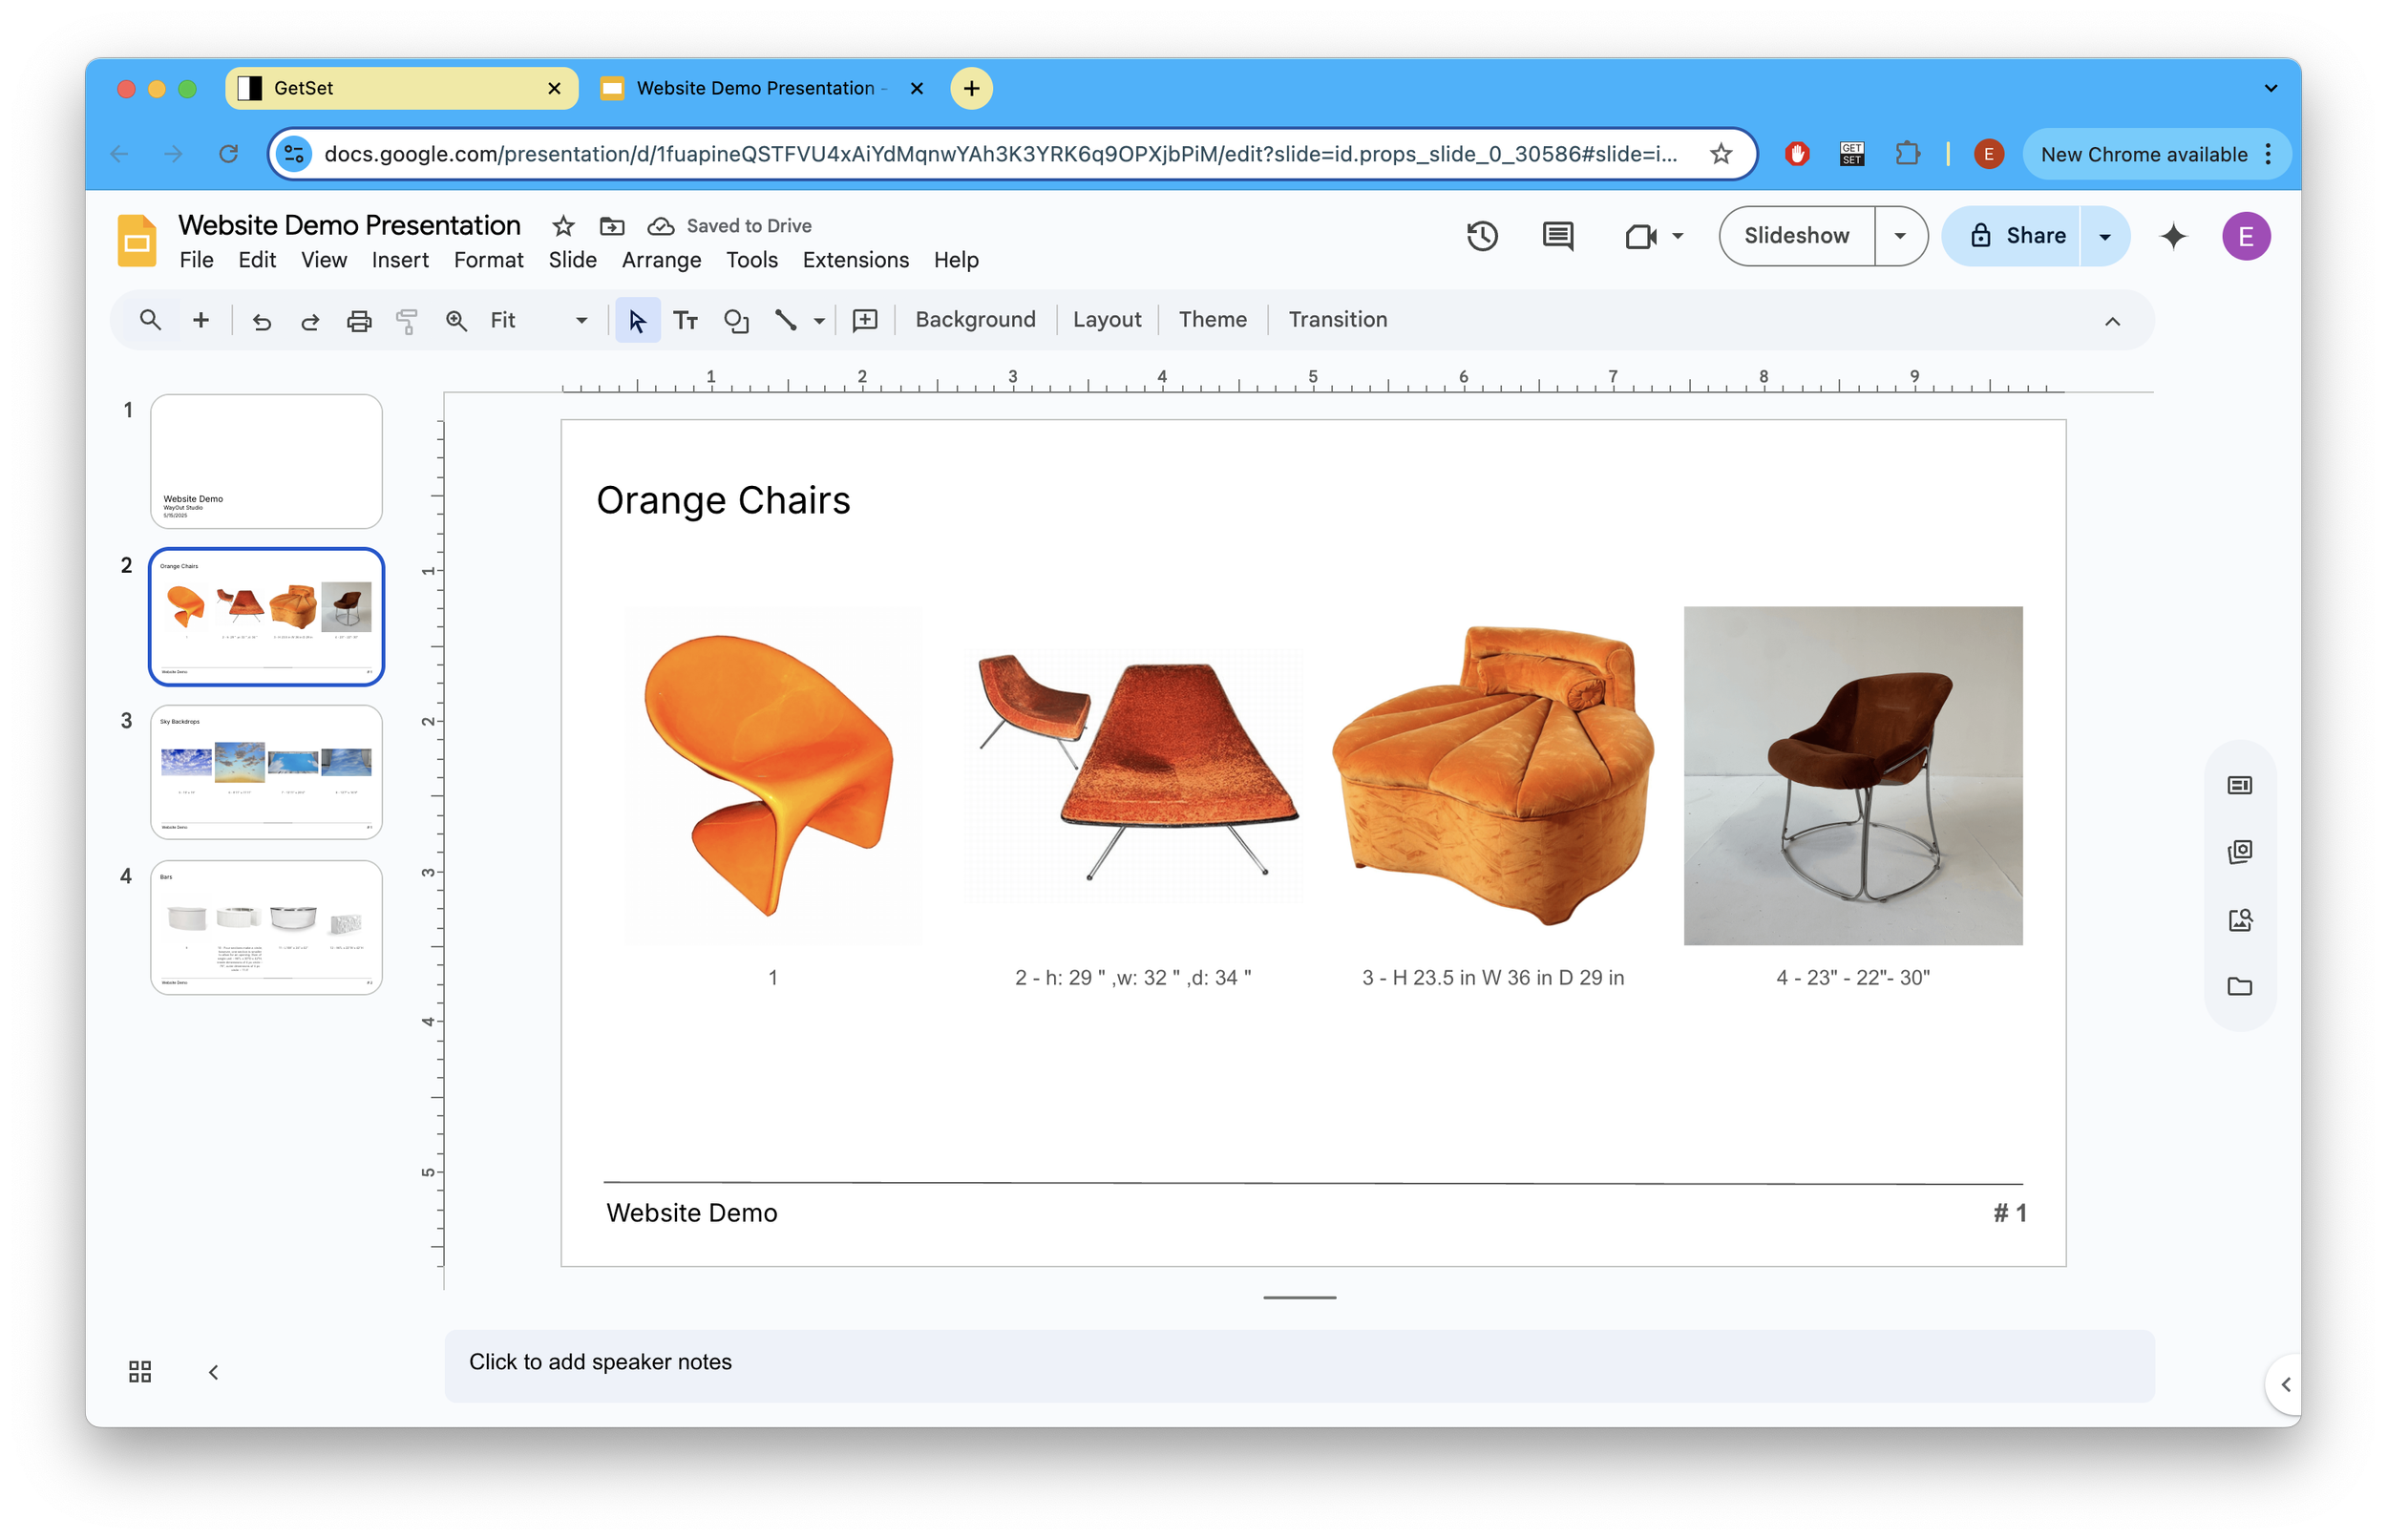Screen dimensions: 2387x1540
Task: Hide the menus with collapse chevron
Action: [x=2111, y=321]
